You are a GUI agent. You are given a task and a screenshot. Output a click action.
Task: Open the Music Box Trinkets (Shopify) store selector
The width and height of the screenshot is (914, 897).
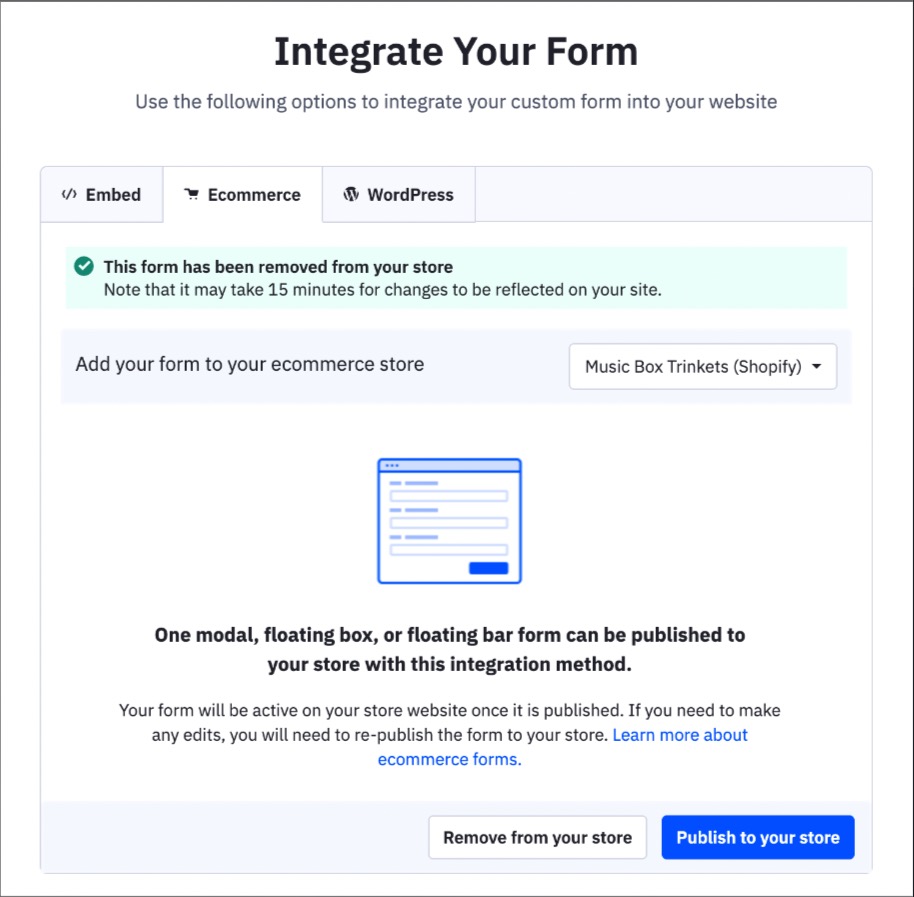(x=702, y=366)
